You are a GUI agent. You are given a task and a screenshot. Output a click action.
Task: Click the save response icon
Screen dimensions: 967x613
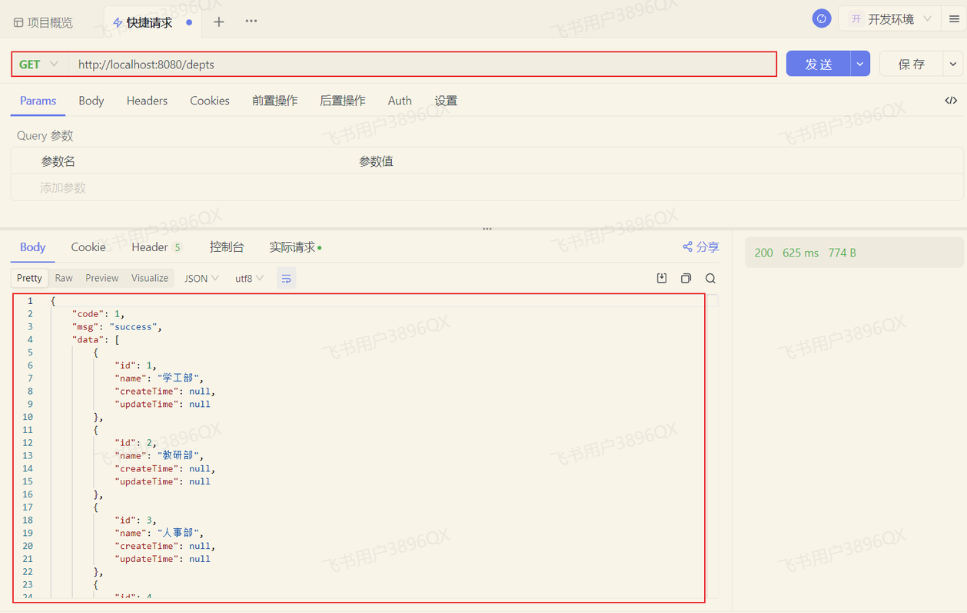coord(662,278)
